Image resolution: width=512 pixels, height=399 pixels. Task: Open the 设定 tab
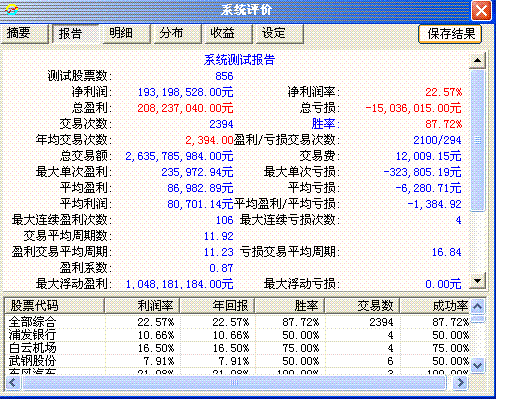click(279, 33)
